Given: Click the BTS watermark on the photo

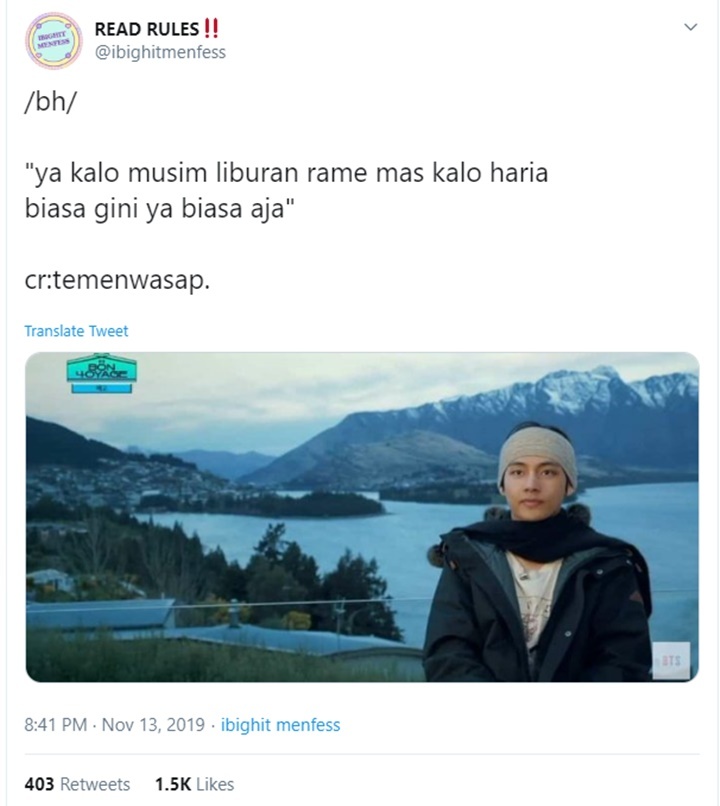Looking at the screenshot, I should tap(672, 660).
